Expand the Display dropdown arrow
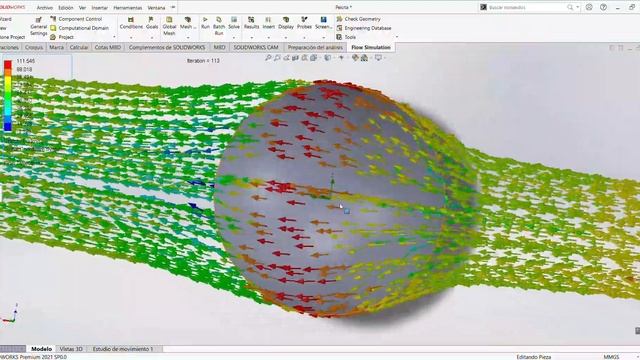 286,38
